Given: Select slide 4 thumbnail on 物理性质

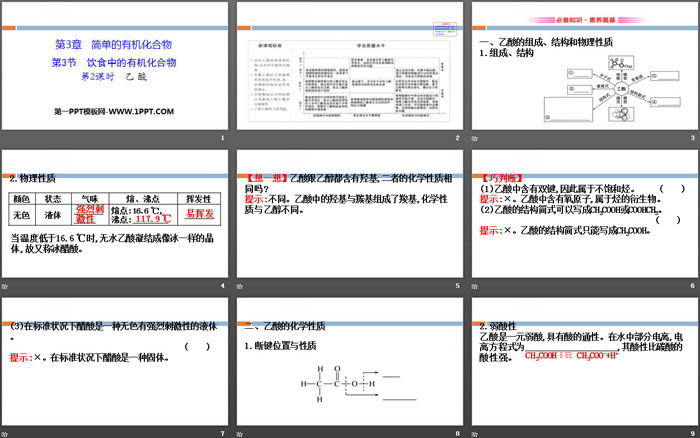Looking at the screenshot, I should 114,213.
